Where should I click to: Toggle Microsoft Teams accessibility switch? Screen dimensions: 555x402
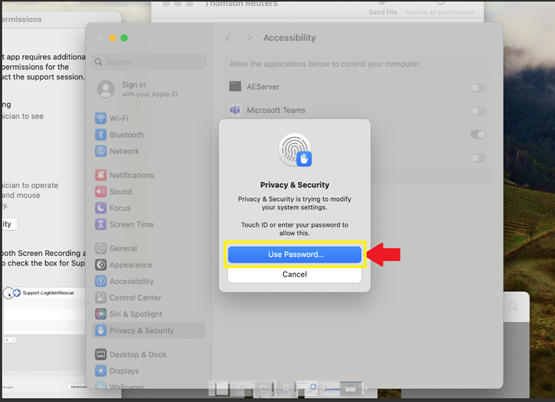478,111
